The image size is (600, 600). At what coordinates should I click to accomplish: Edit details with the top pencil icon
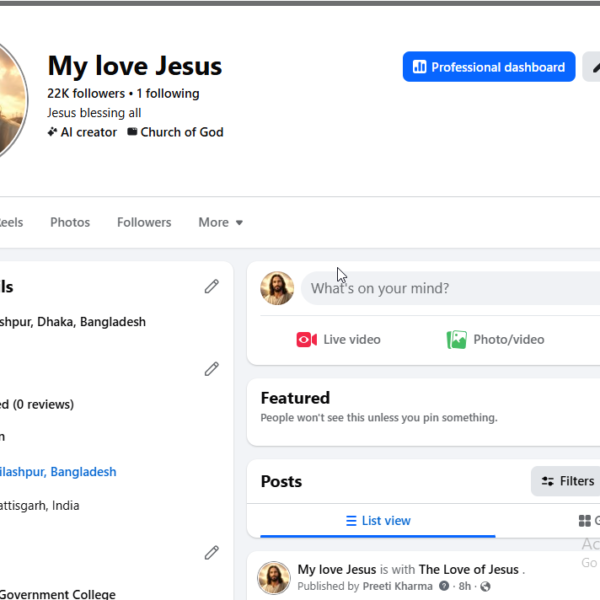[212, 286]
